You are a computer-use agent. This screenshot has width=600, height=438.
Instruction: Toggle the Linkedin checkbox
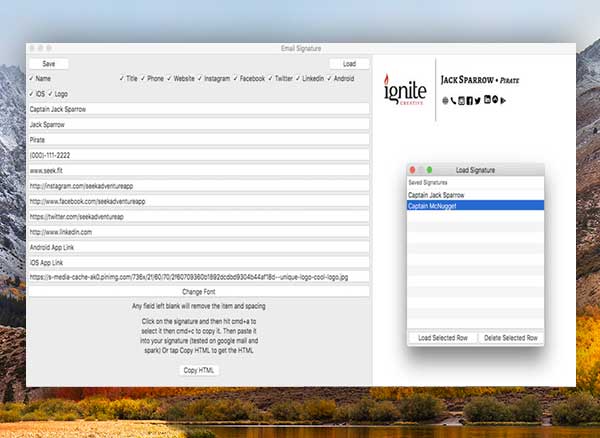298,78
